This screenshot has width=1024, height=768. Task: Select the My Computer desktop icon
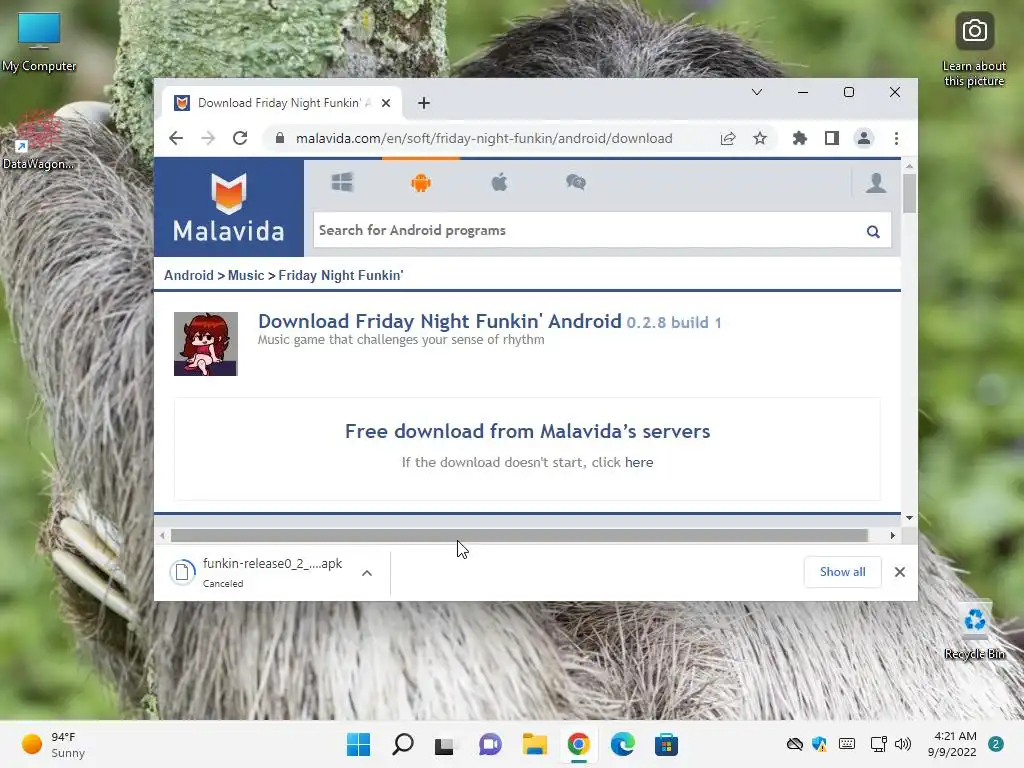click(39, 41)
